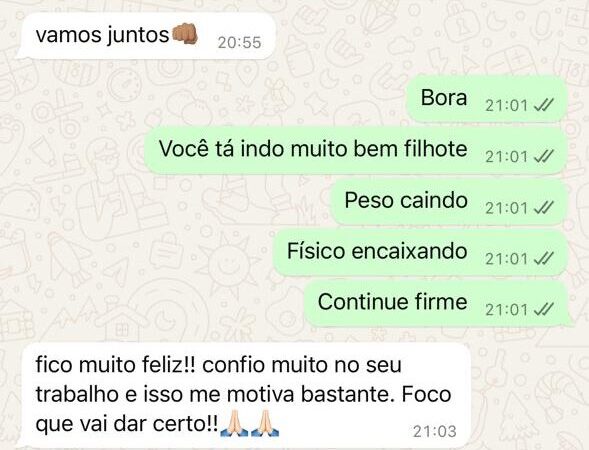The height and width of the screenshot is (450, 589).
Task: Tap the 21:03 timestamp on last message
Action: click(435, 431)
